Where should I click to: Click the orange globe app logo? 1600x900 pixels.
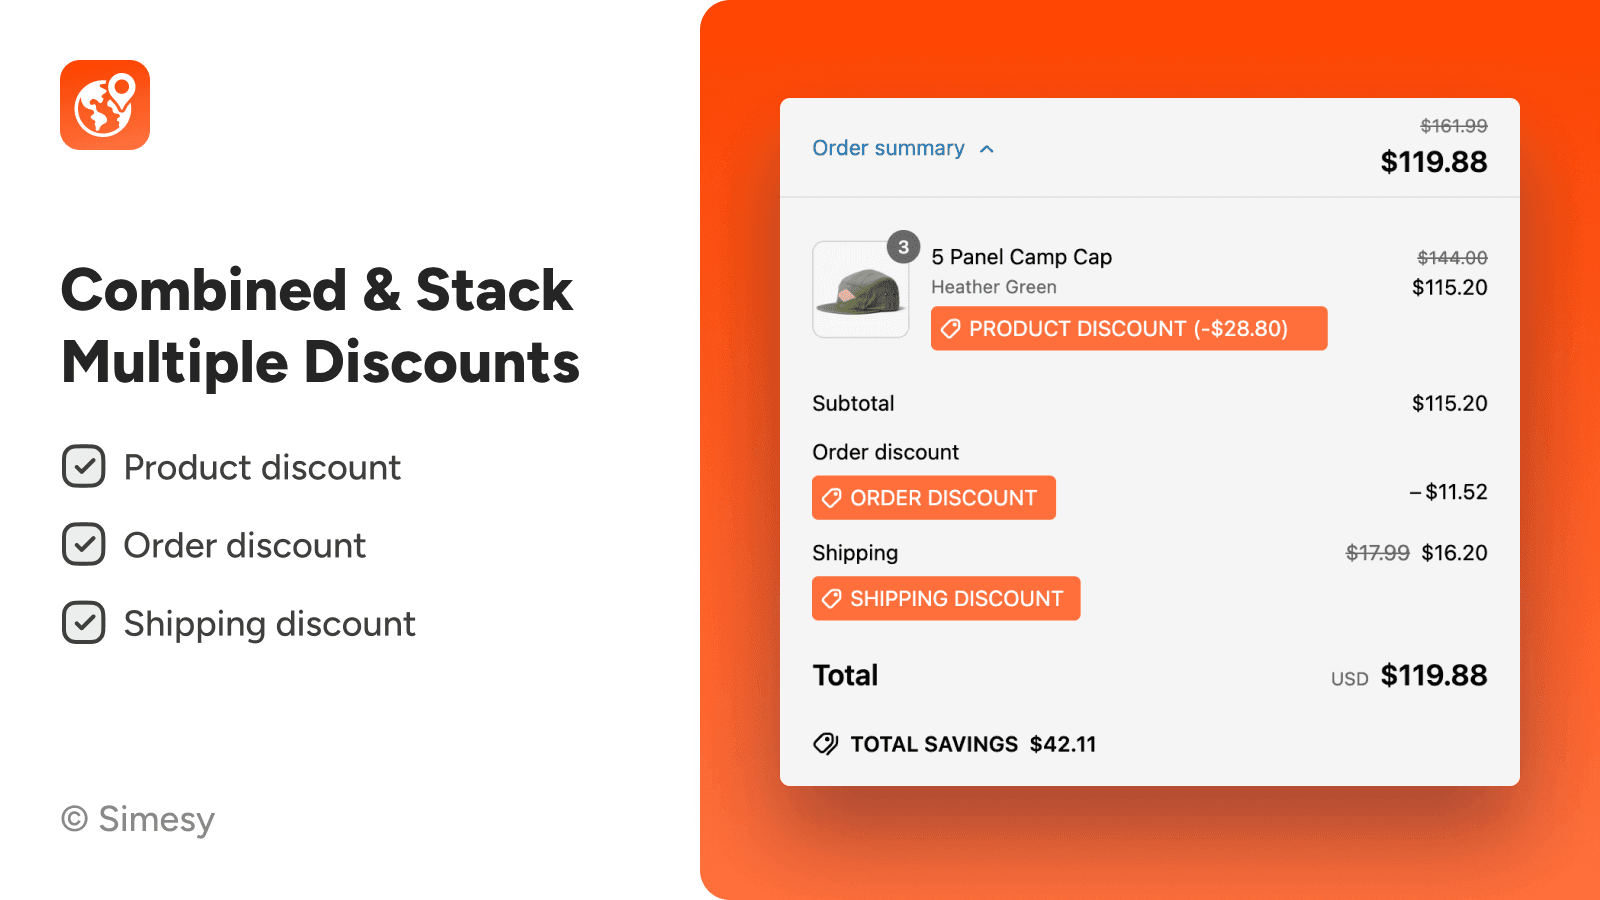tap(105, 105)
